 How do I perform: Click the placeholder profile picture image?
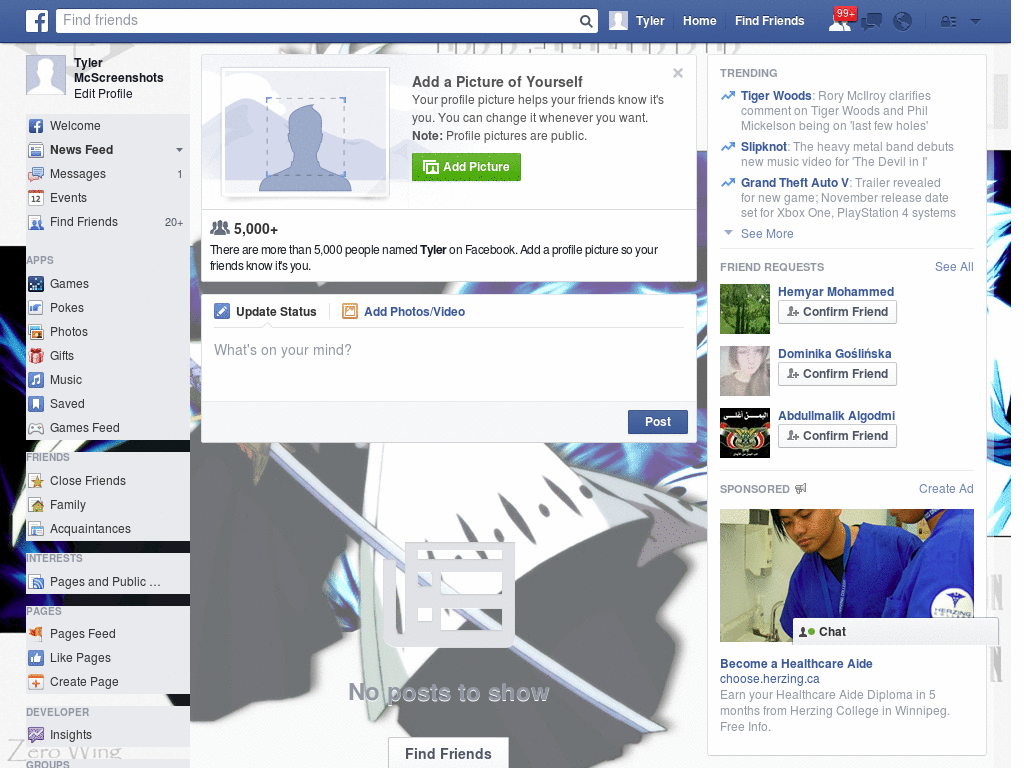click(x=306, y=133)
